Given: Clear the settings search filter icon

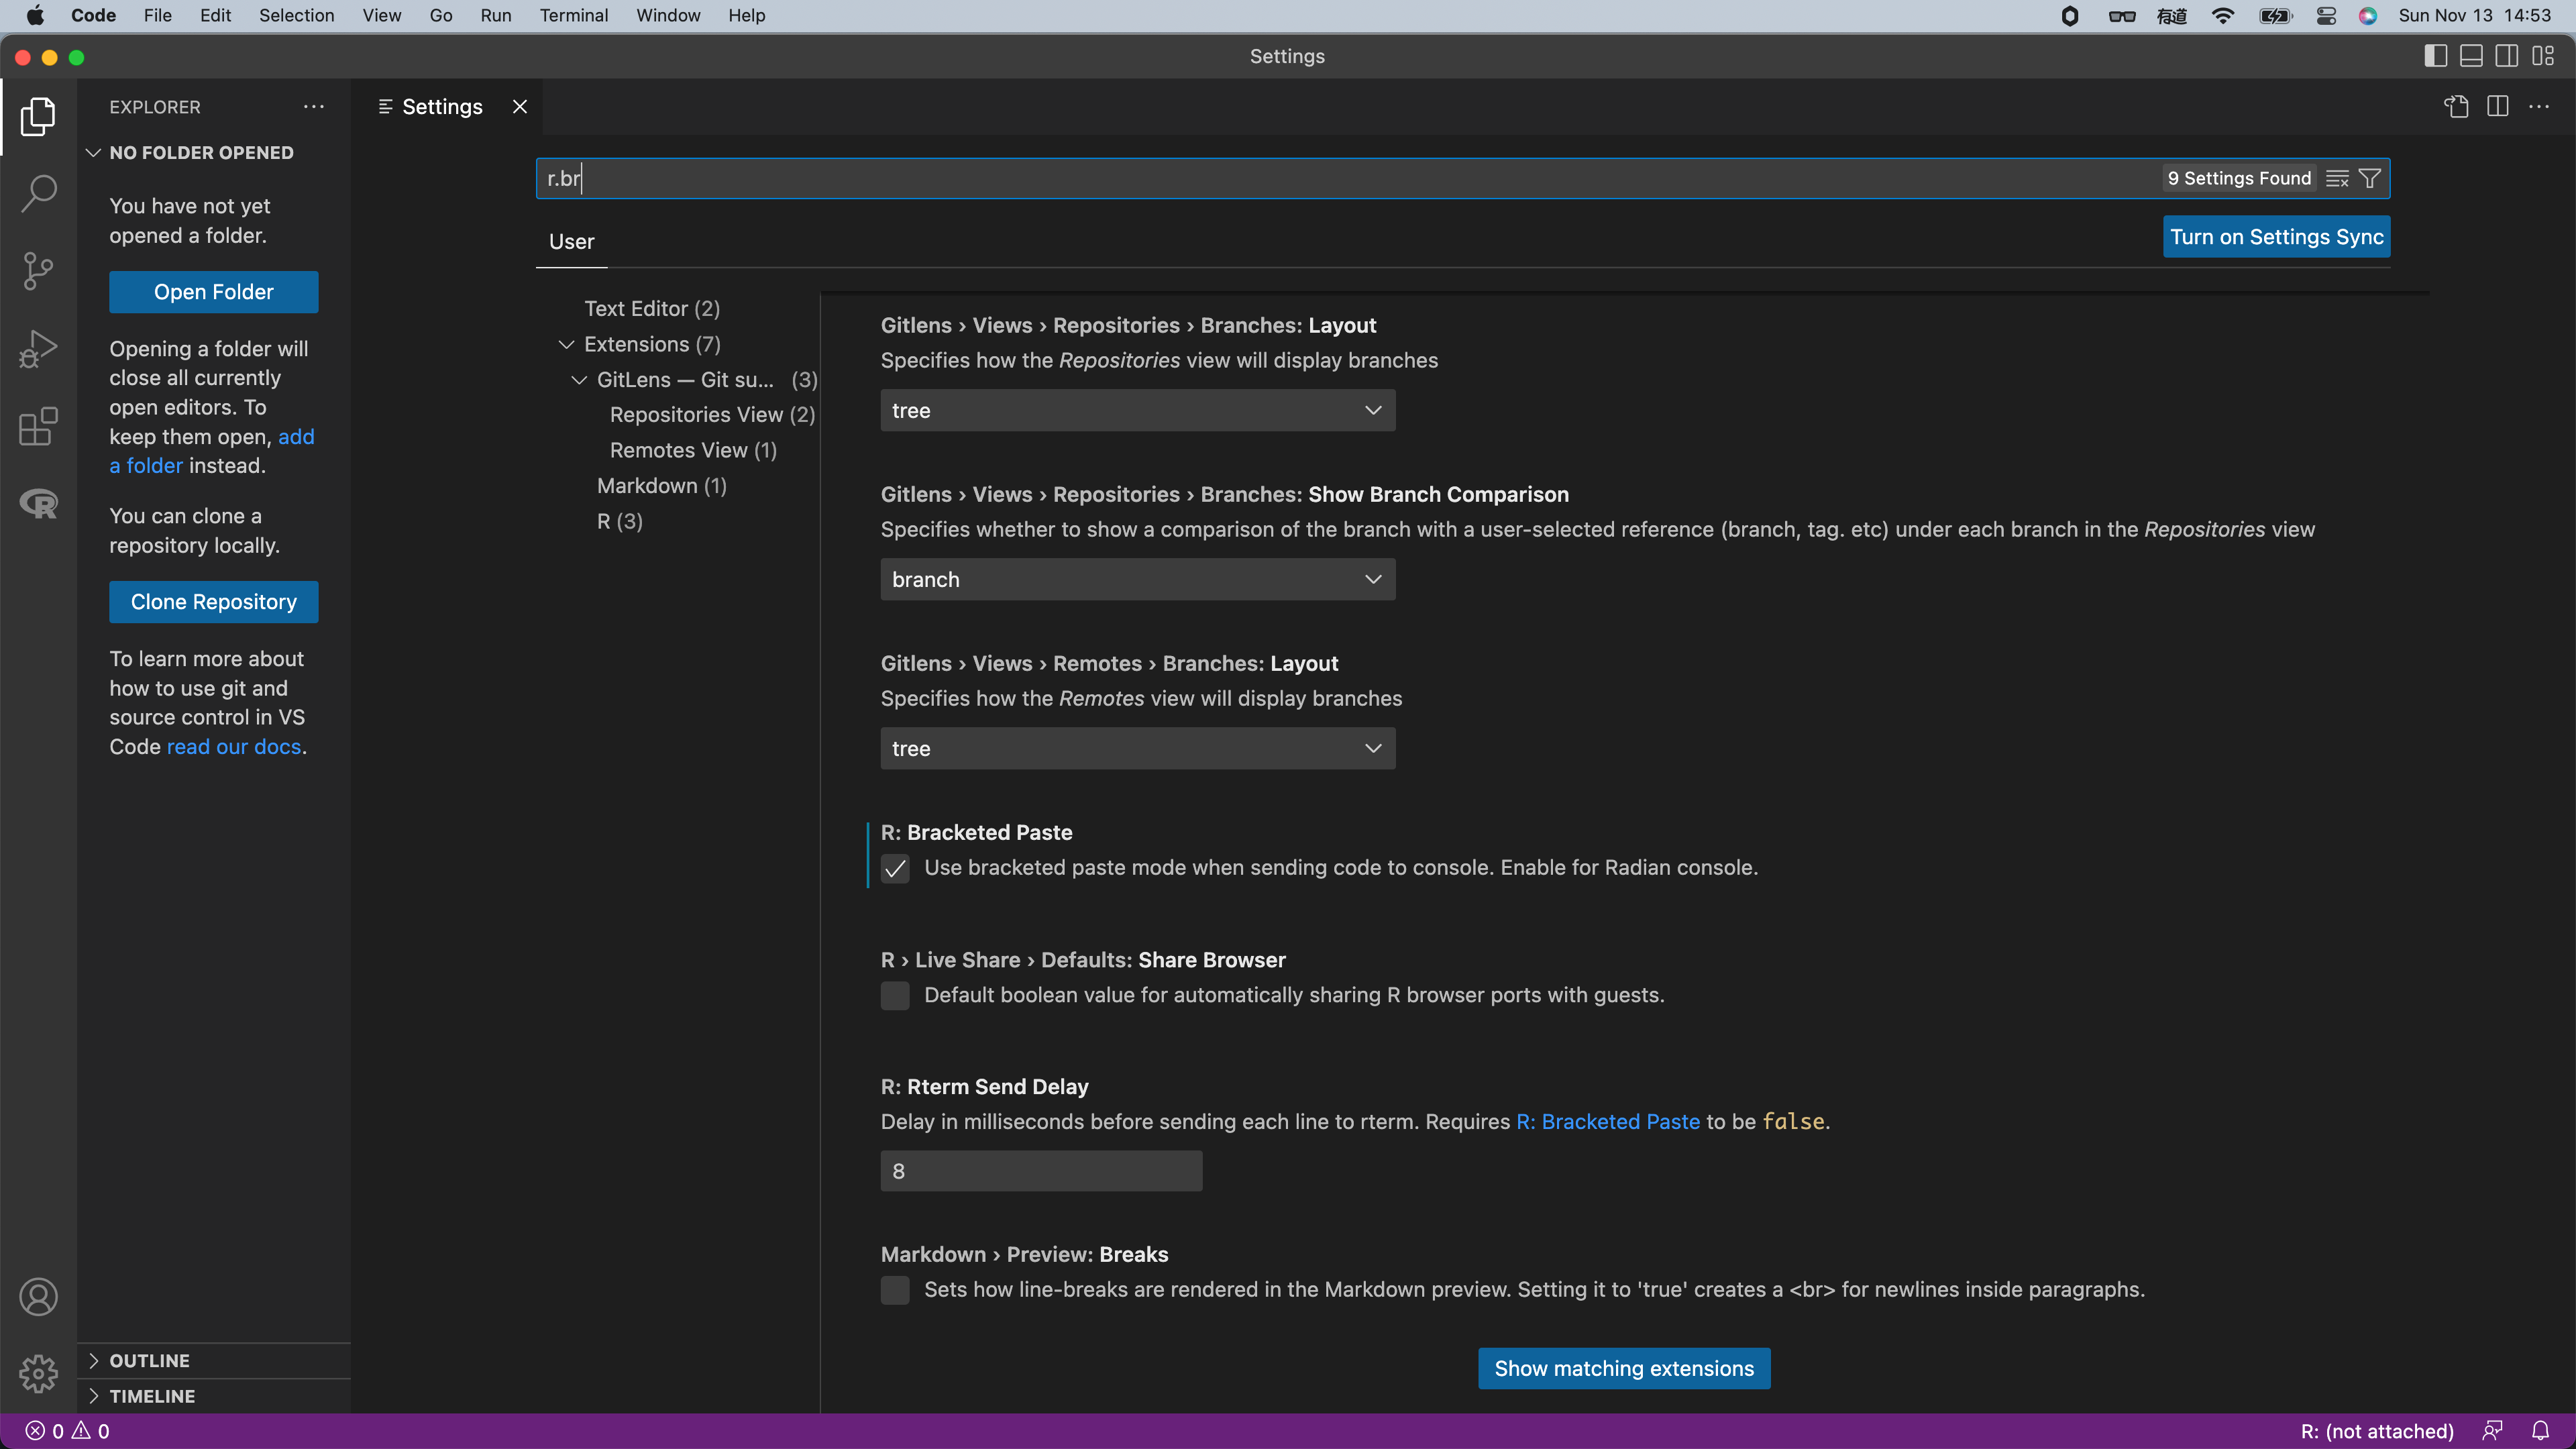Looking at the screenshot, I should [2338, 177].
